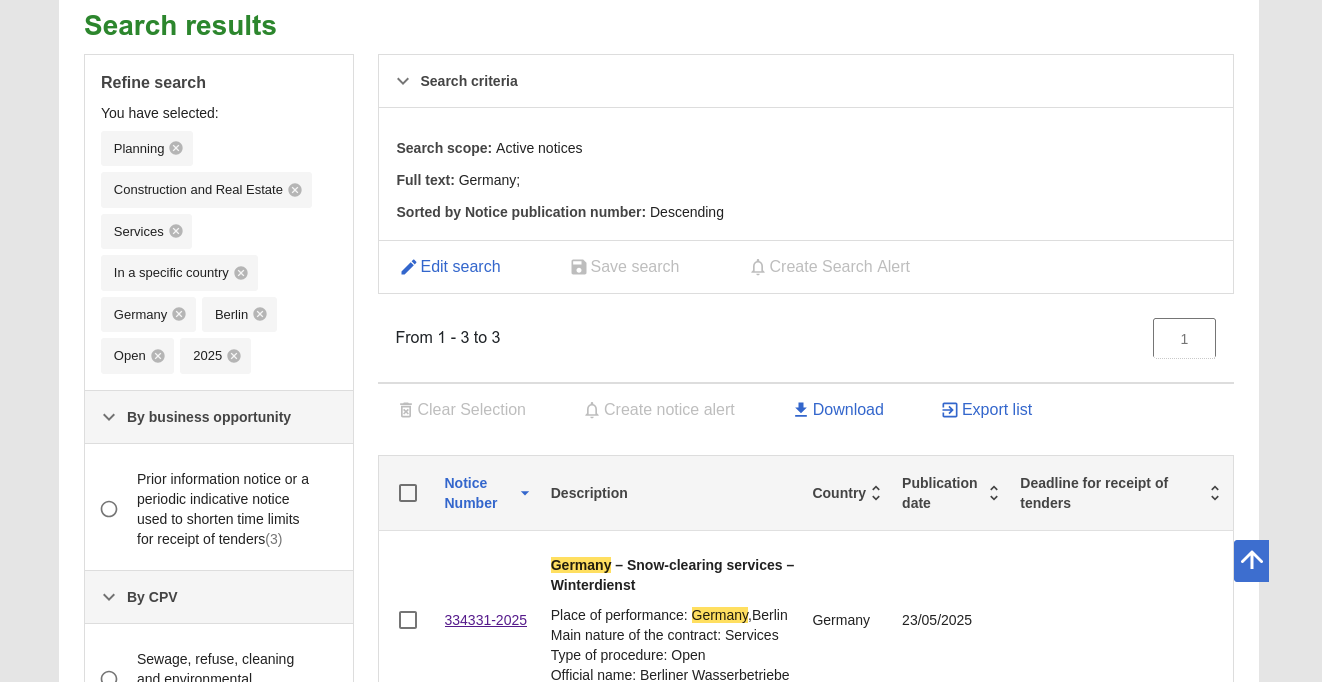This screenshot has height=682, width=1322.
Task: Click the 'From 1 - 3 to 3' results count
Action: pyautogui.click(x=448, y=338)
